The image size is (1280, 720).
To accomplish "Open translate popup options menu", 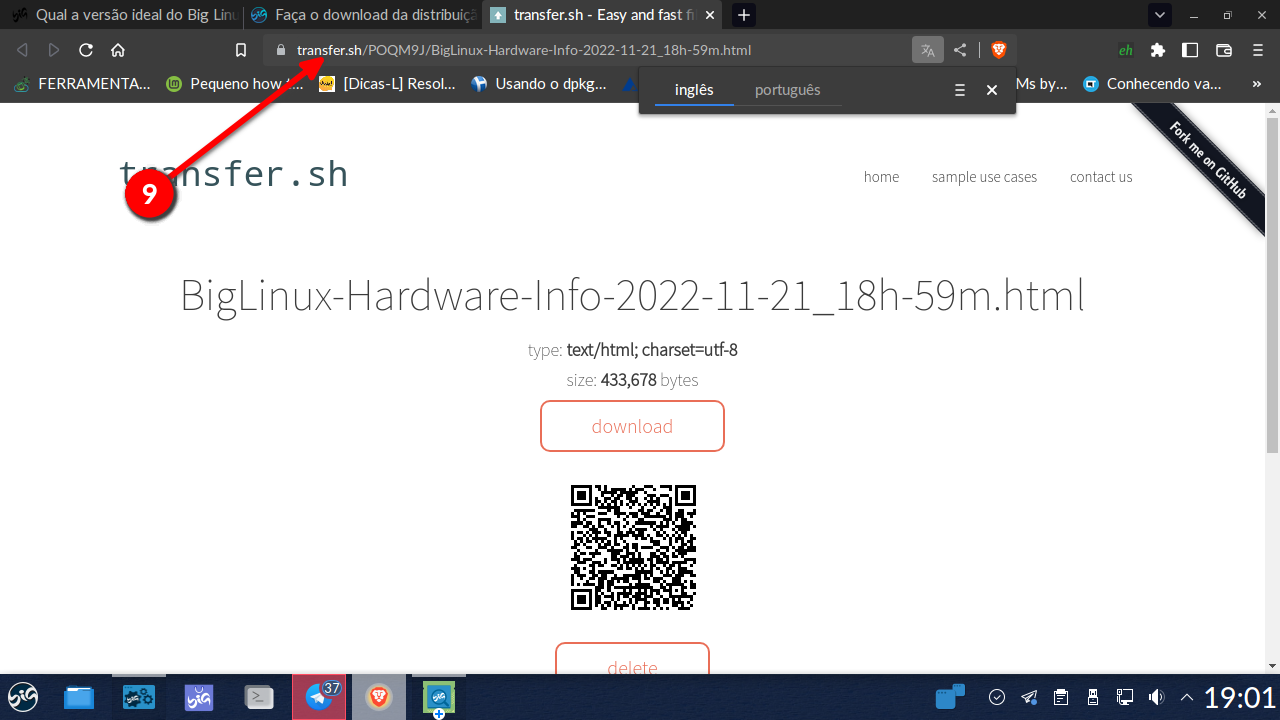I will tap(960, 90).
